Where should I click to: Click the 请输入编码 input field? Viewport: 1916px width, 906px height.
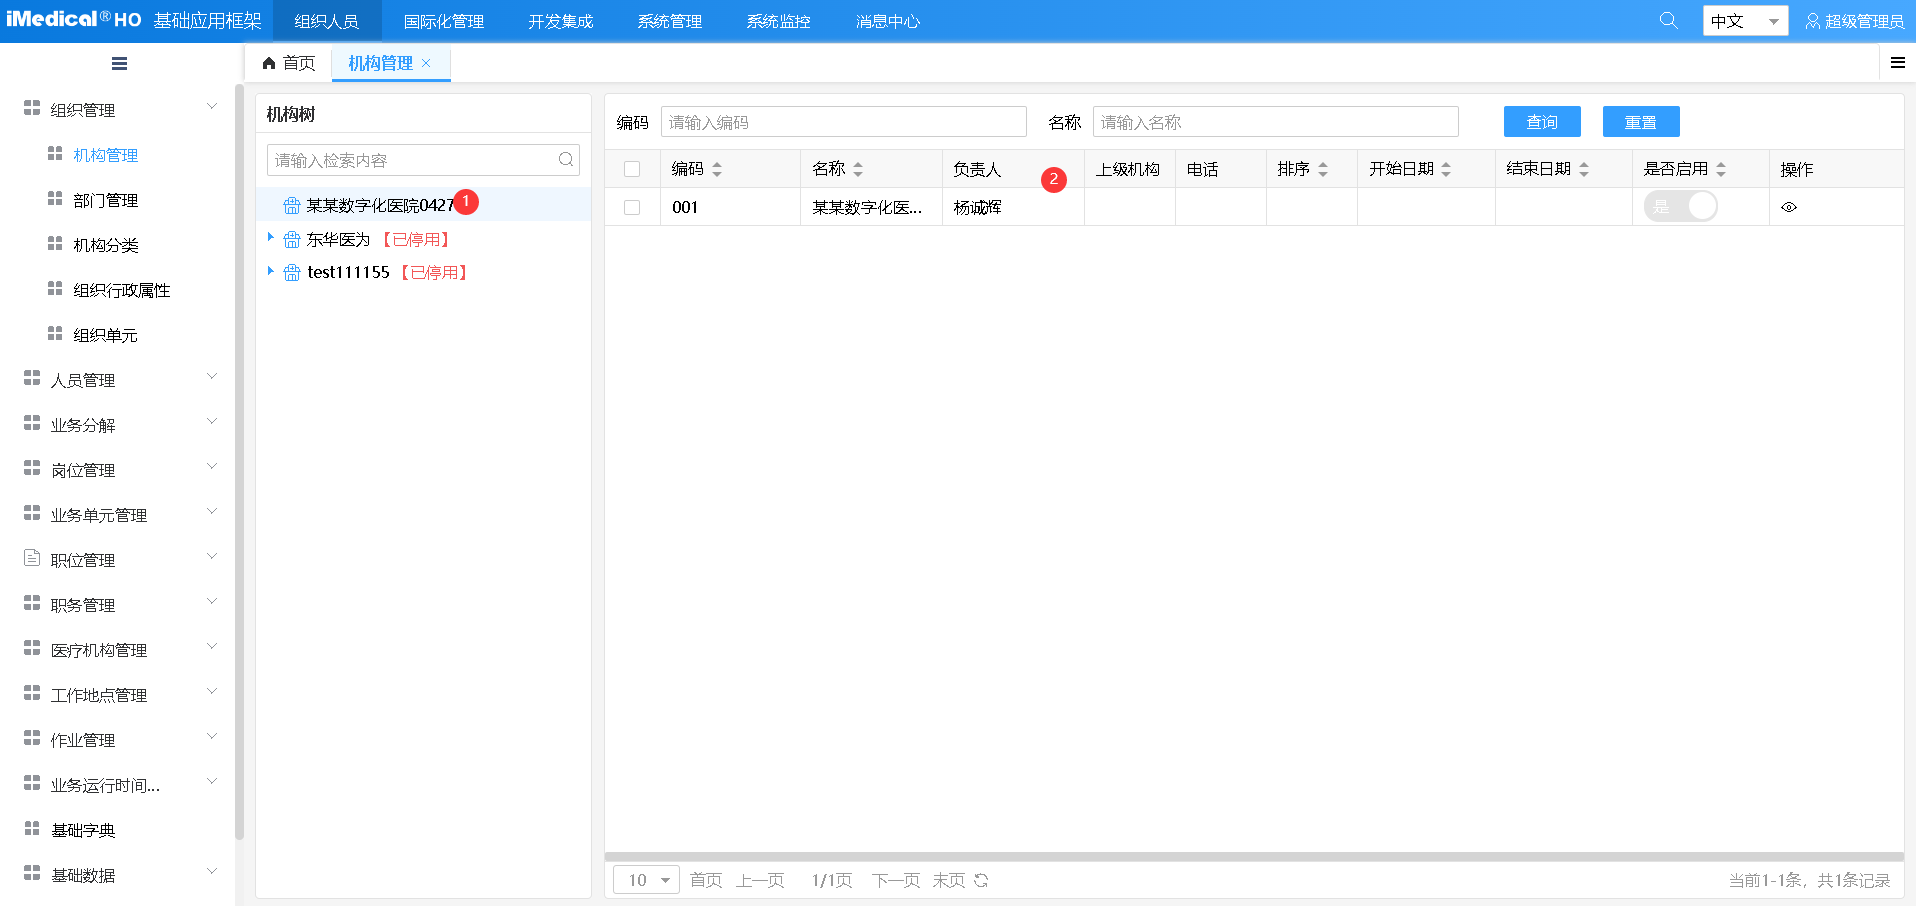point(843,122)
